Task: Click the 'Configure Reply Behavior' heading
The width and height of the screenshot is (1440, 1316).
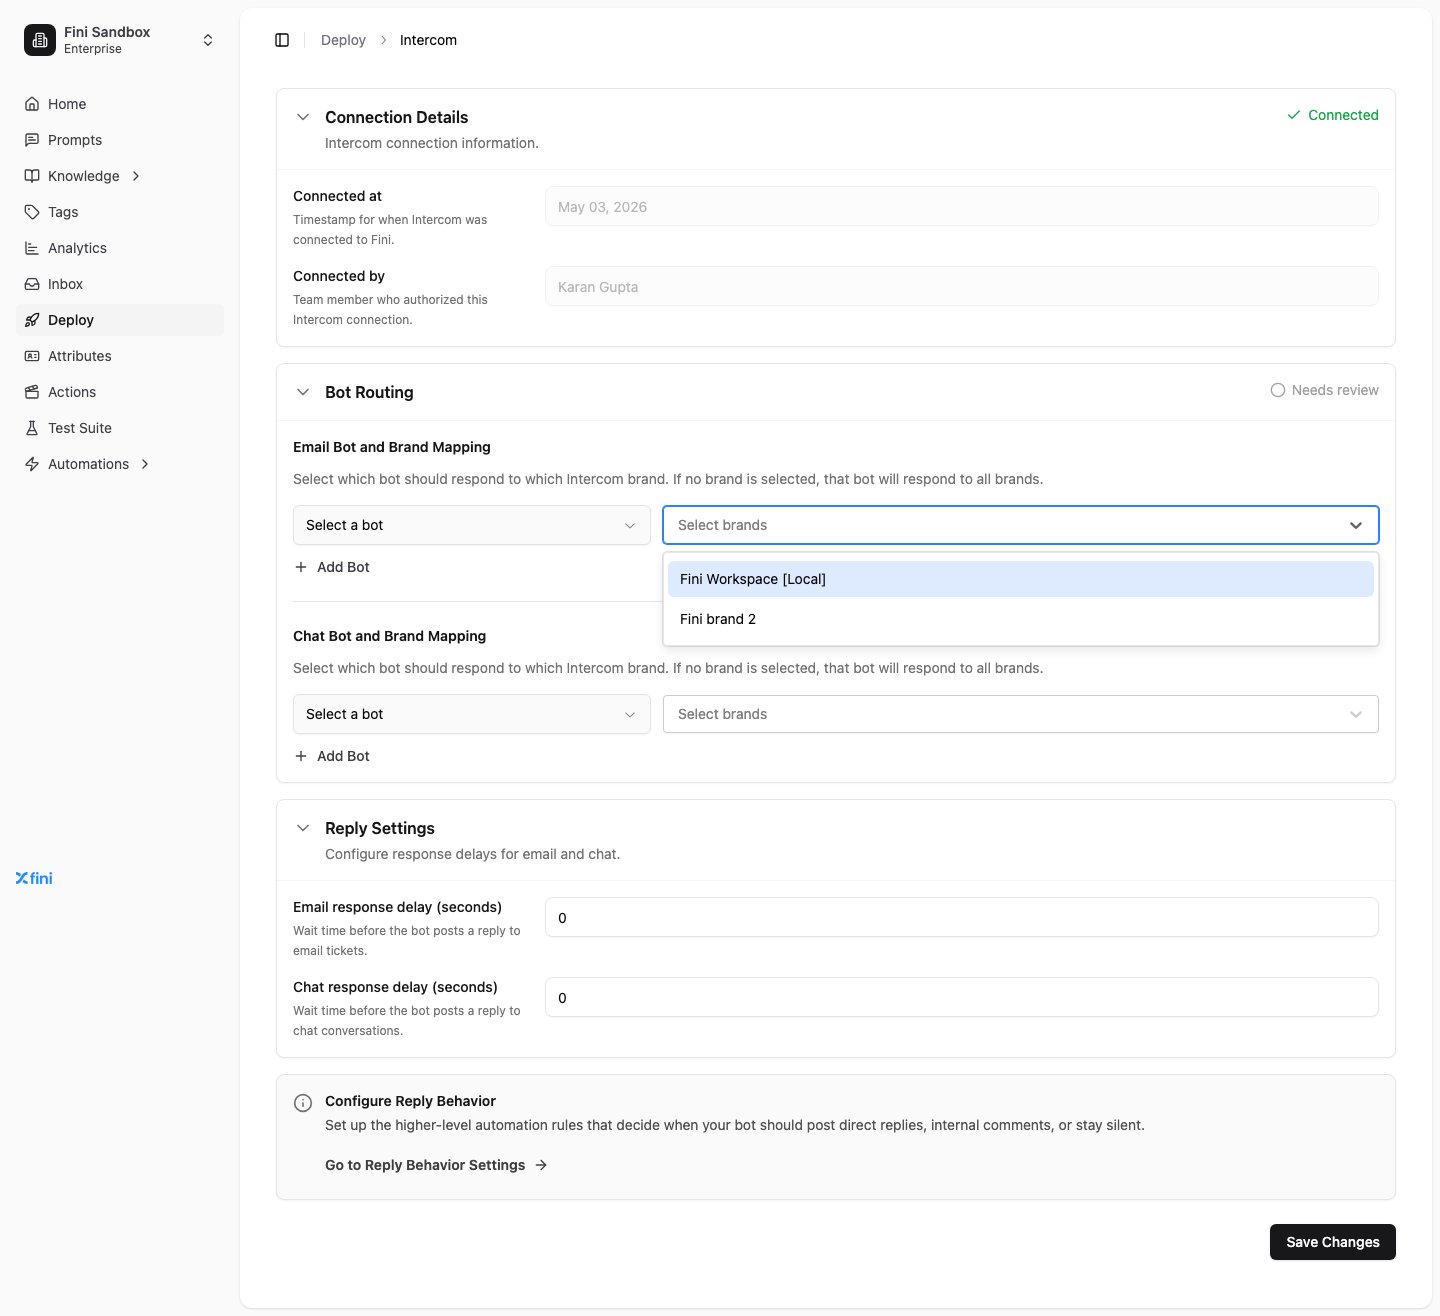Action: point(410,1101)
